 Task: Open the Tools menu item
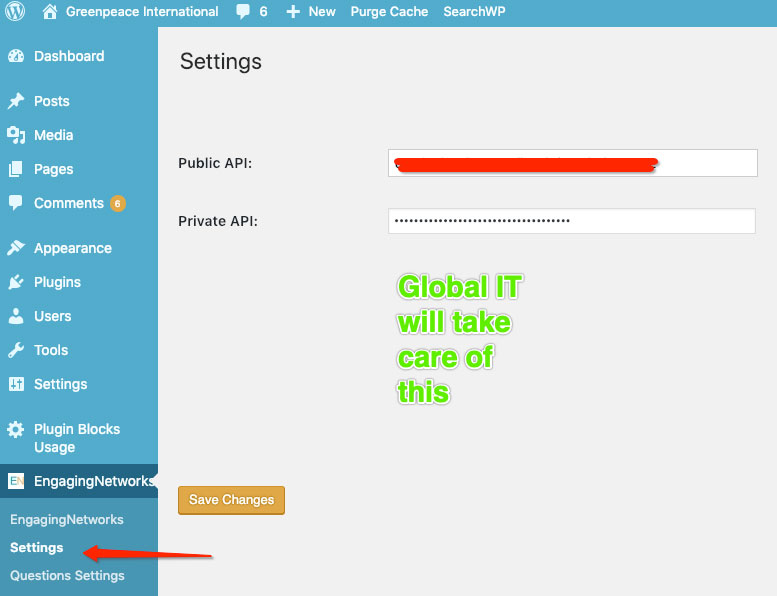click(x=51, y=350)
